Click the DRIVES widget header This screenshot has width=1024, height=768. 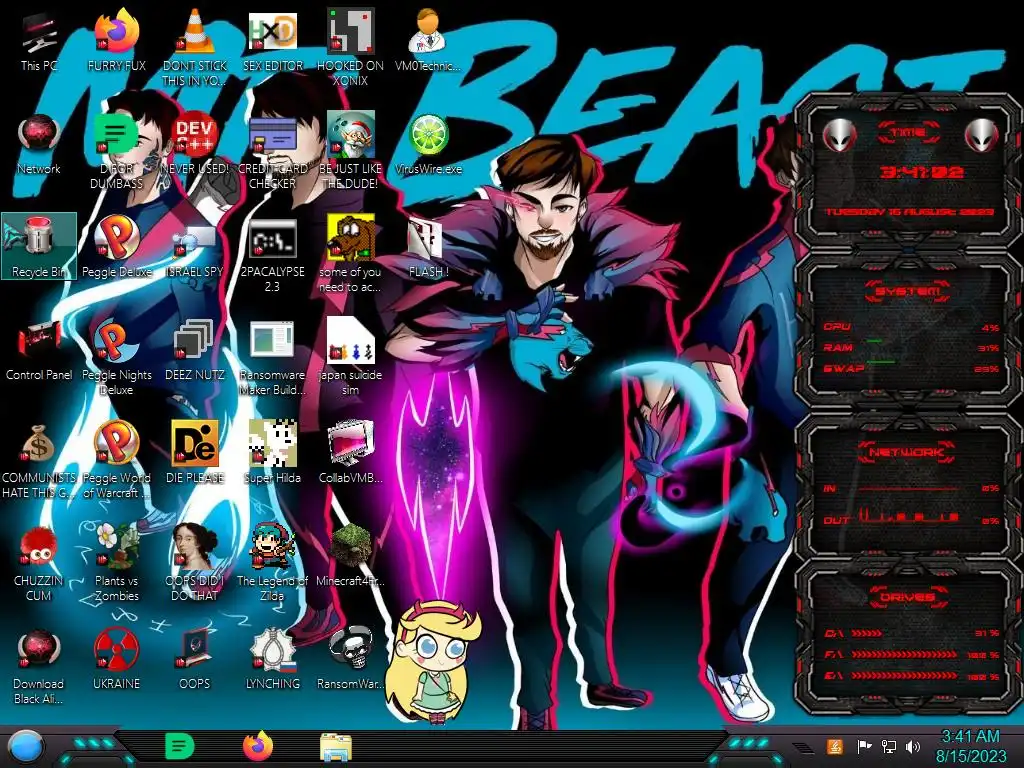pyautogui.click(x=907, y=596)
